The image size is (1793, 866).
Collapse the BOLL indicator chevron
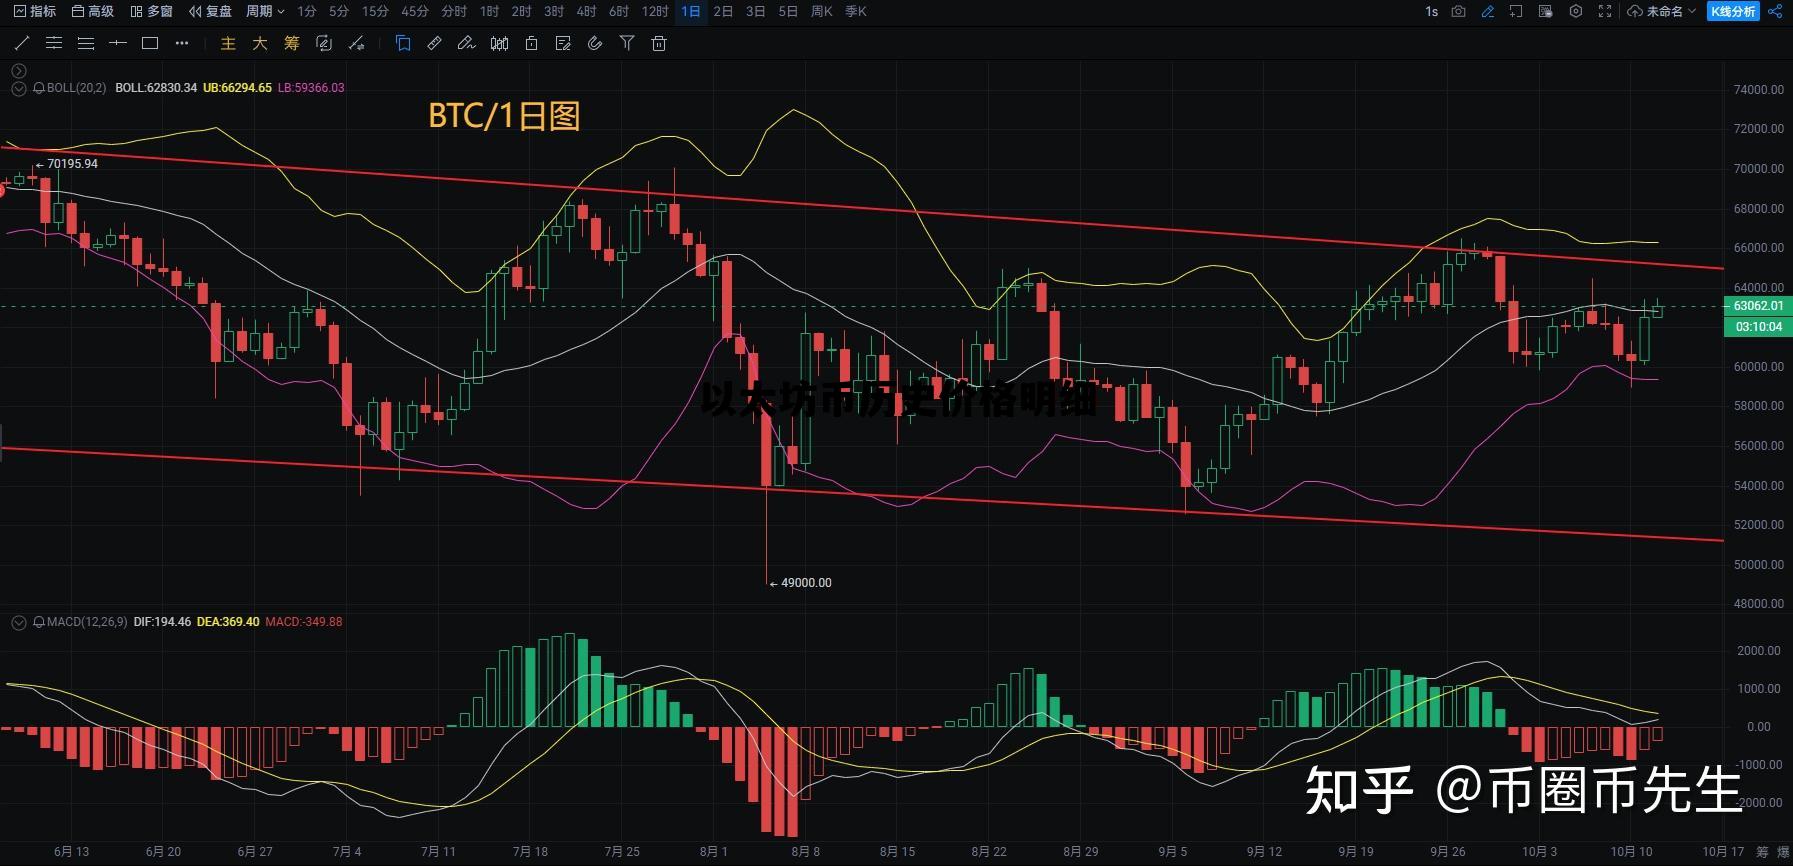(x=18, y=88)
